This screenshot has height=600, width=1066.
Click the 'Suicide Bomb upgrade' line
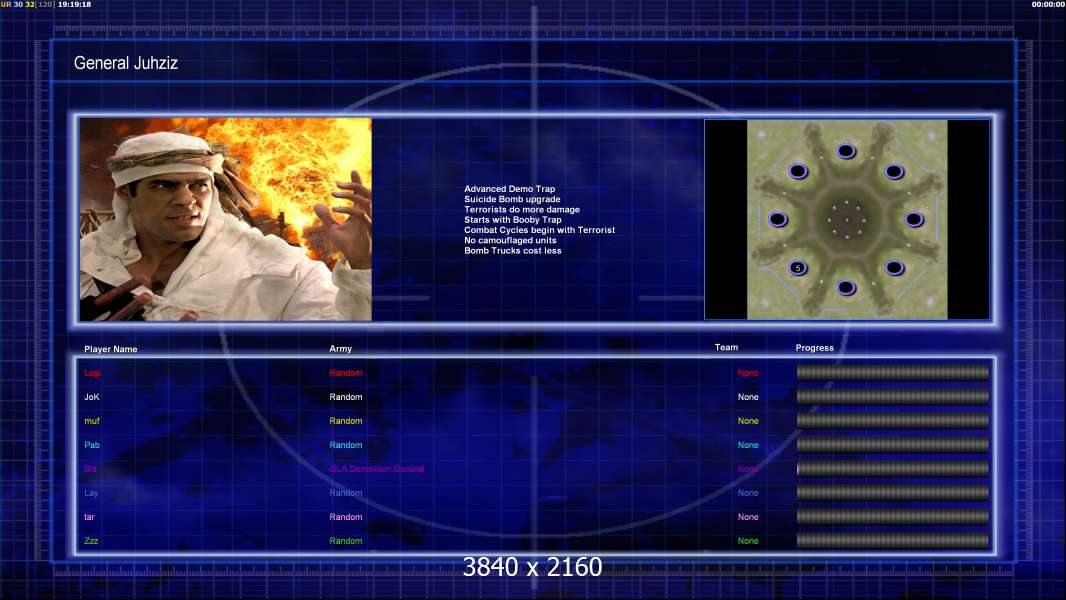[512, 199]
